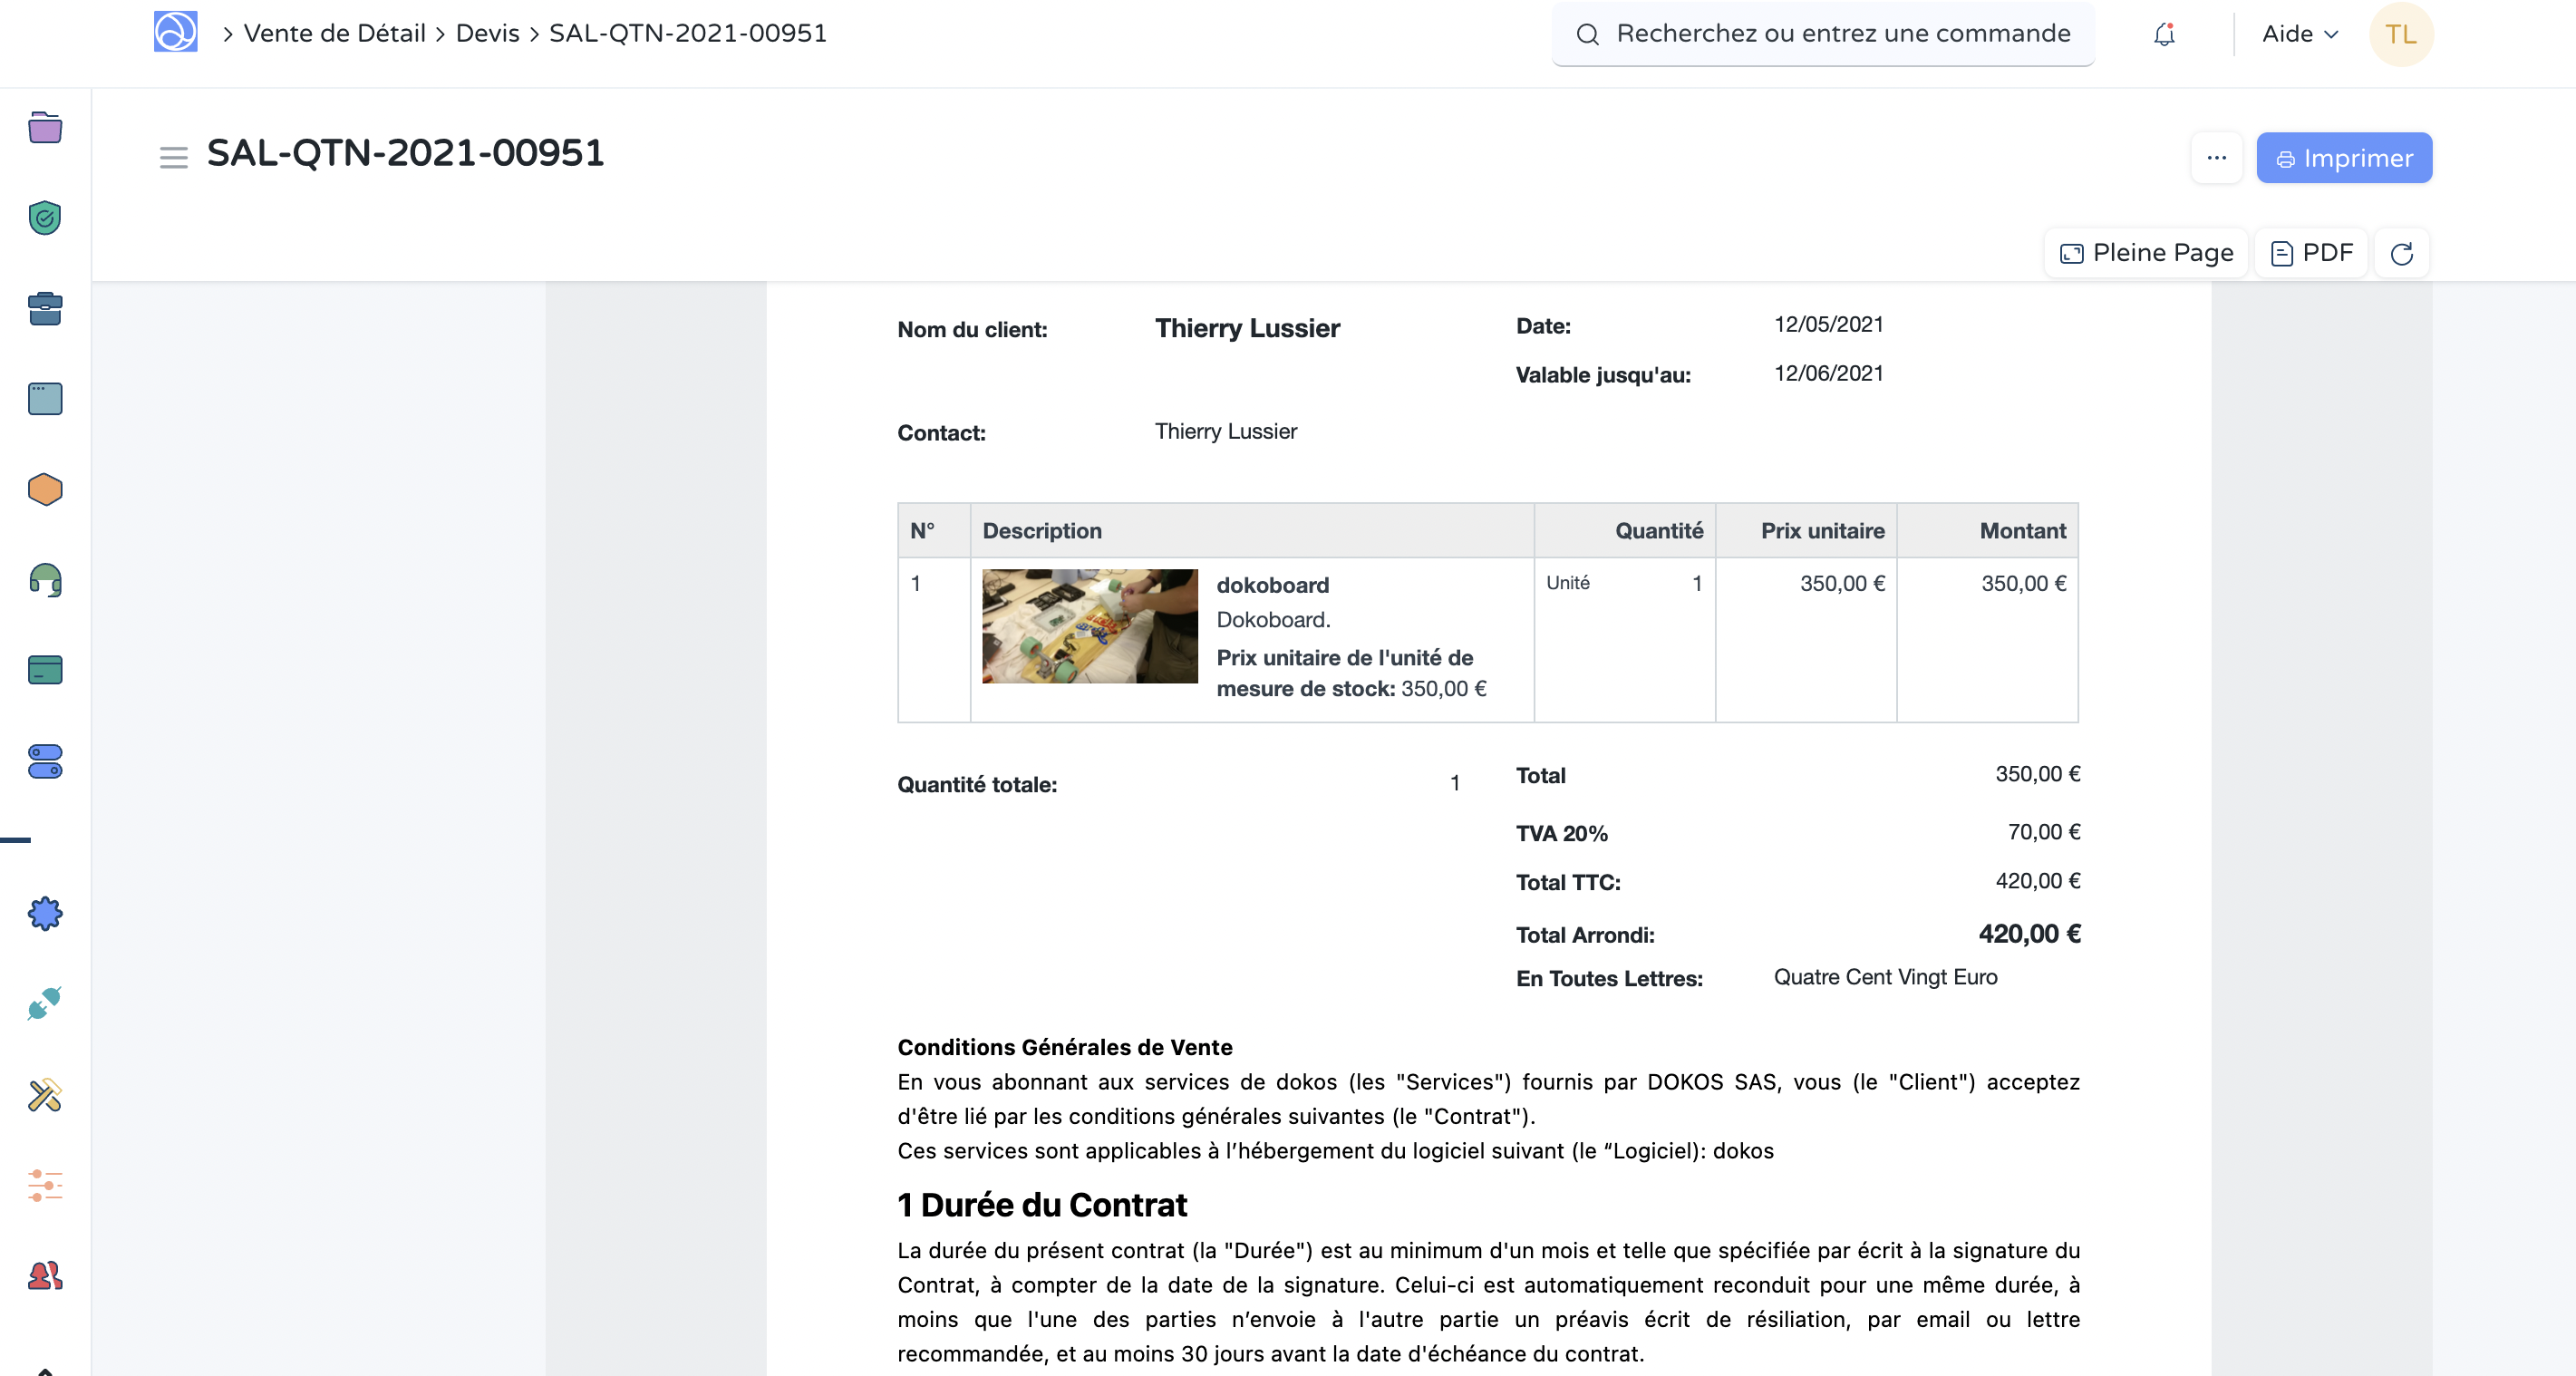Open the purple folder workspace icon in sidebar

tap(44, 128)
